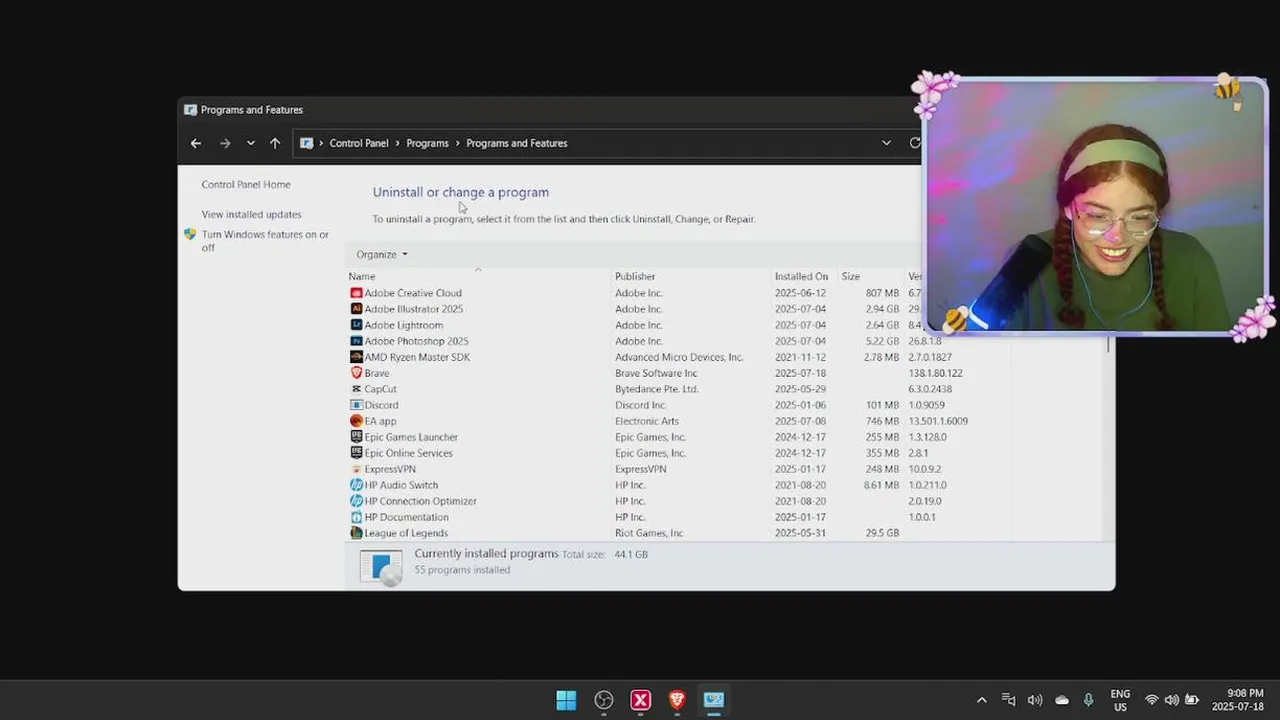Screen dimensions: 1280x720
Task: Open the ENG US language switcher
Action: tap(1120, 700)
